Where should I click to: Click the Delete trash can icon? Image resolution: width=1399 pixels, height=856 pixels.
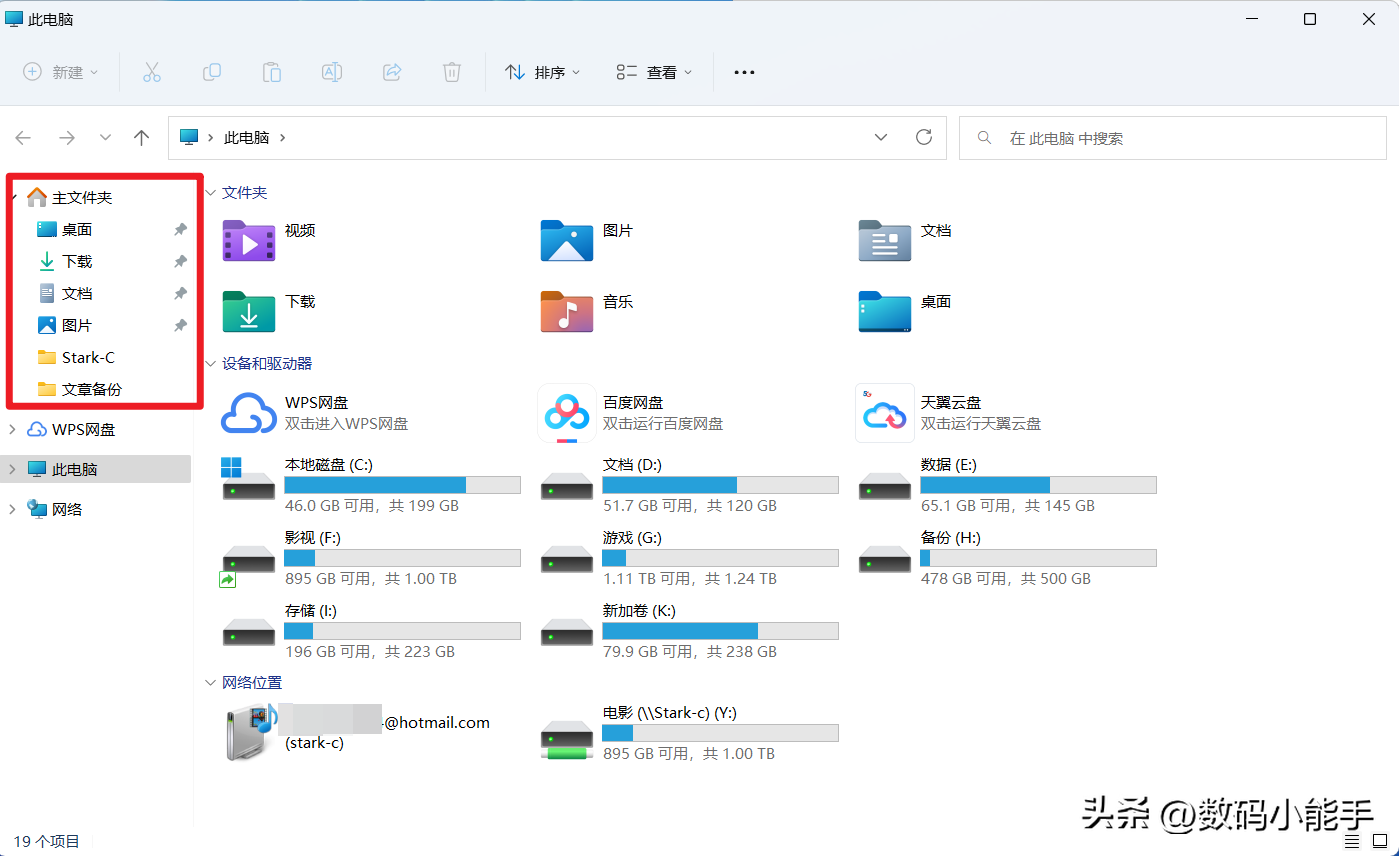click(452, 72)
